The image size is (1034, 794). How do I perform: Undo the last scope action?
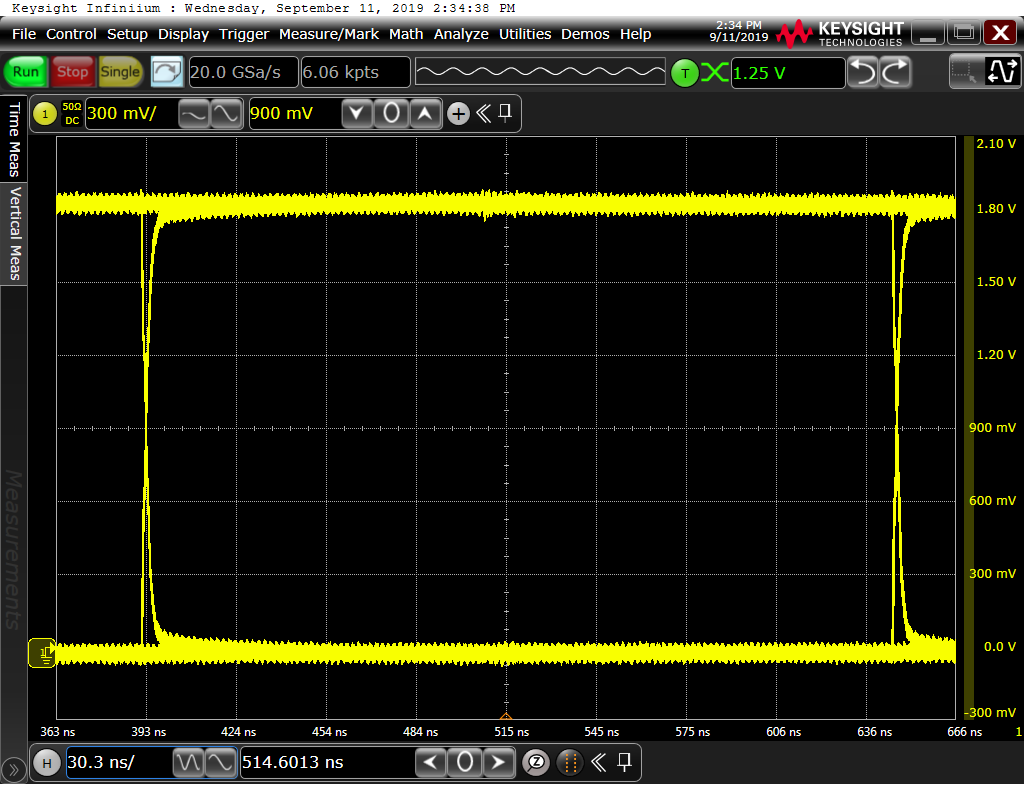(x=862, y=71)
